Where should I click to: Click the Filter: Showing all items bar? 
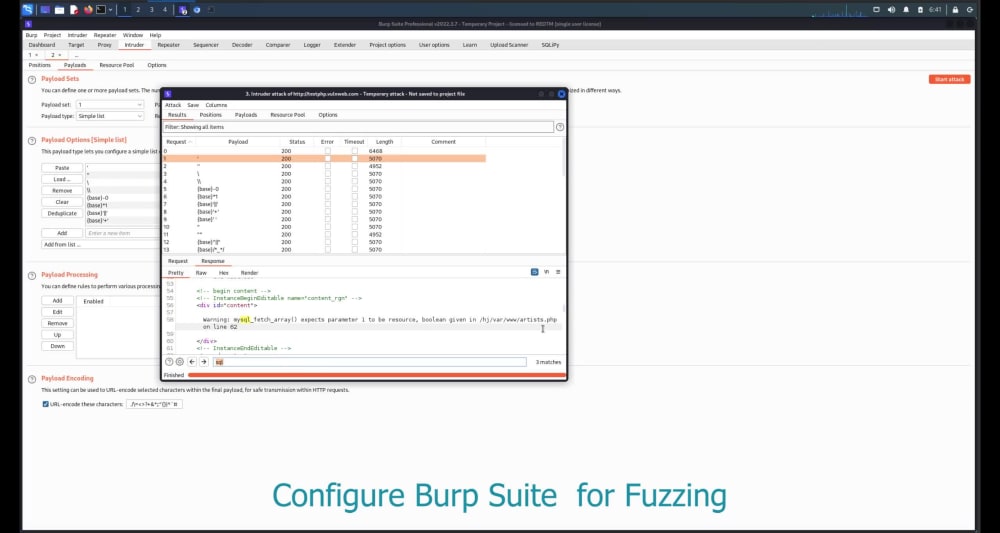pyautogui.click(x=358, y=127)
